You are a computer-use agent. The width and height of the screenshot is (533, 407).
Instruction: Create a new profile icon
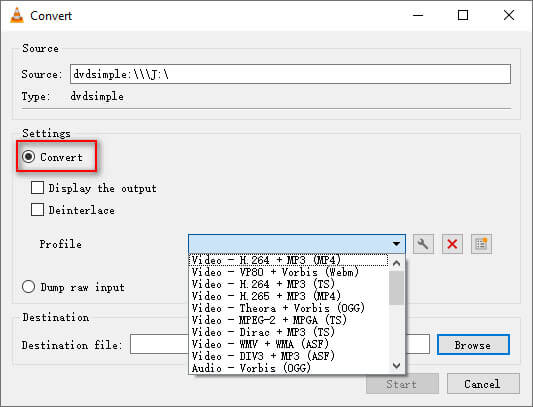tap(481, 244)
